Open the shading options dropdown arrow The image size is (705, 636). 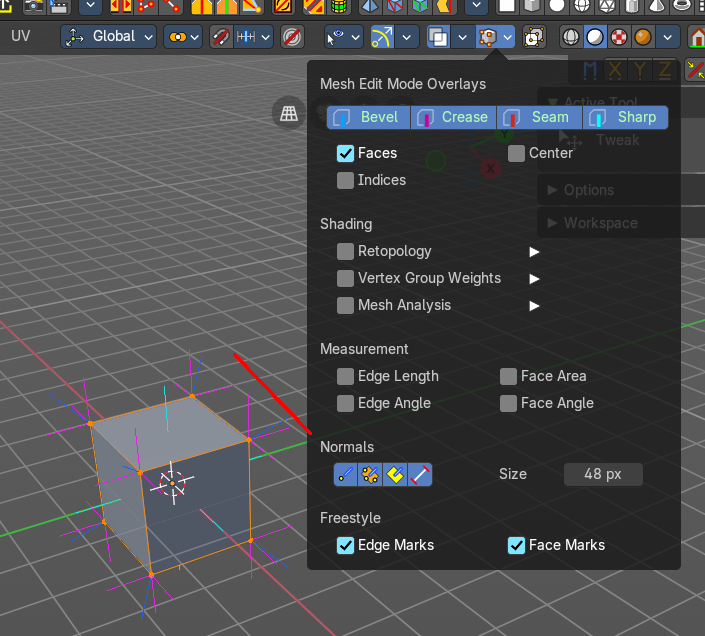pyautogui.click(x=668, y=37)
